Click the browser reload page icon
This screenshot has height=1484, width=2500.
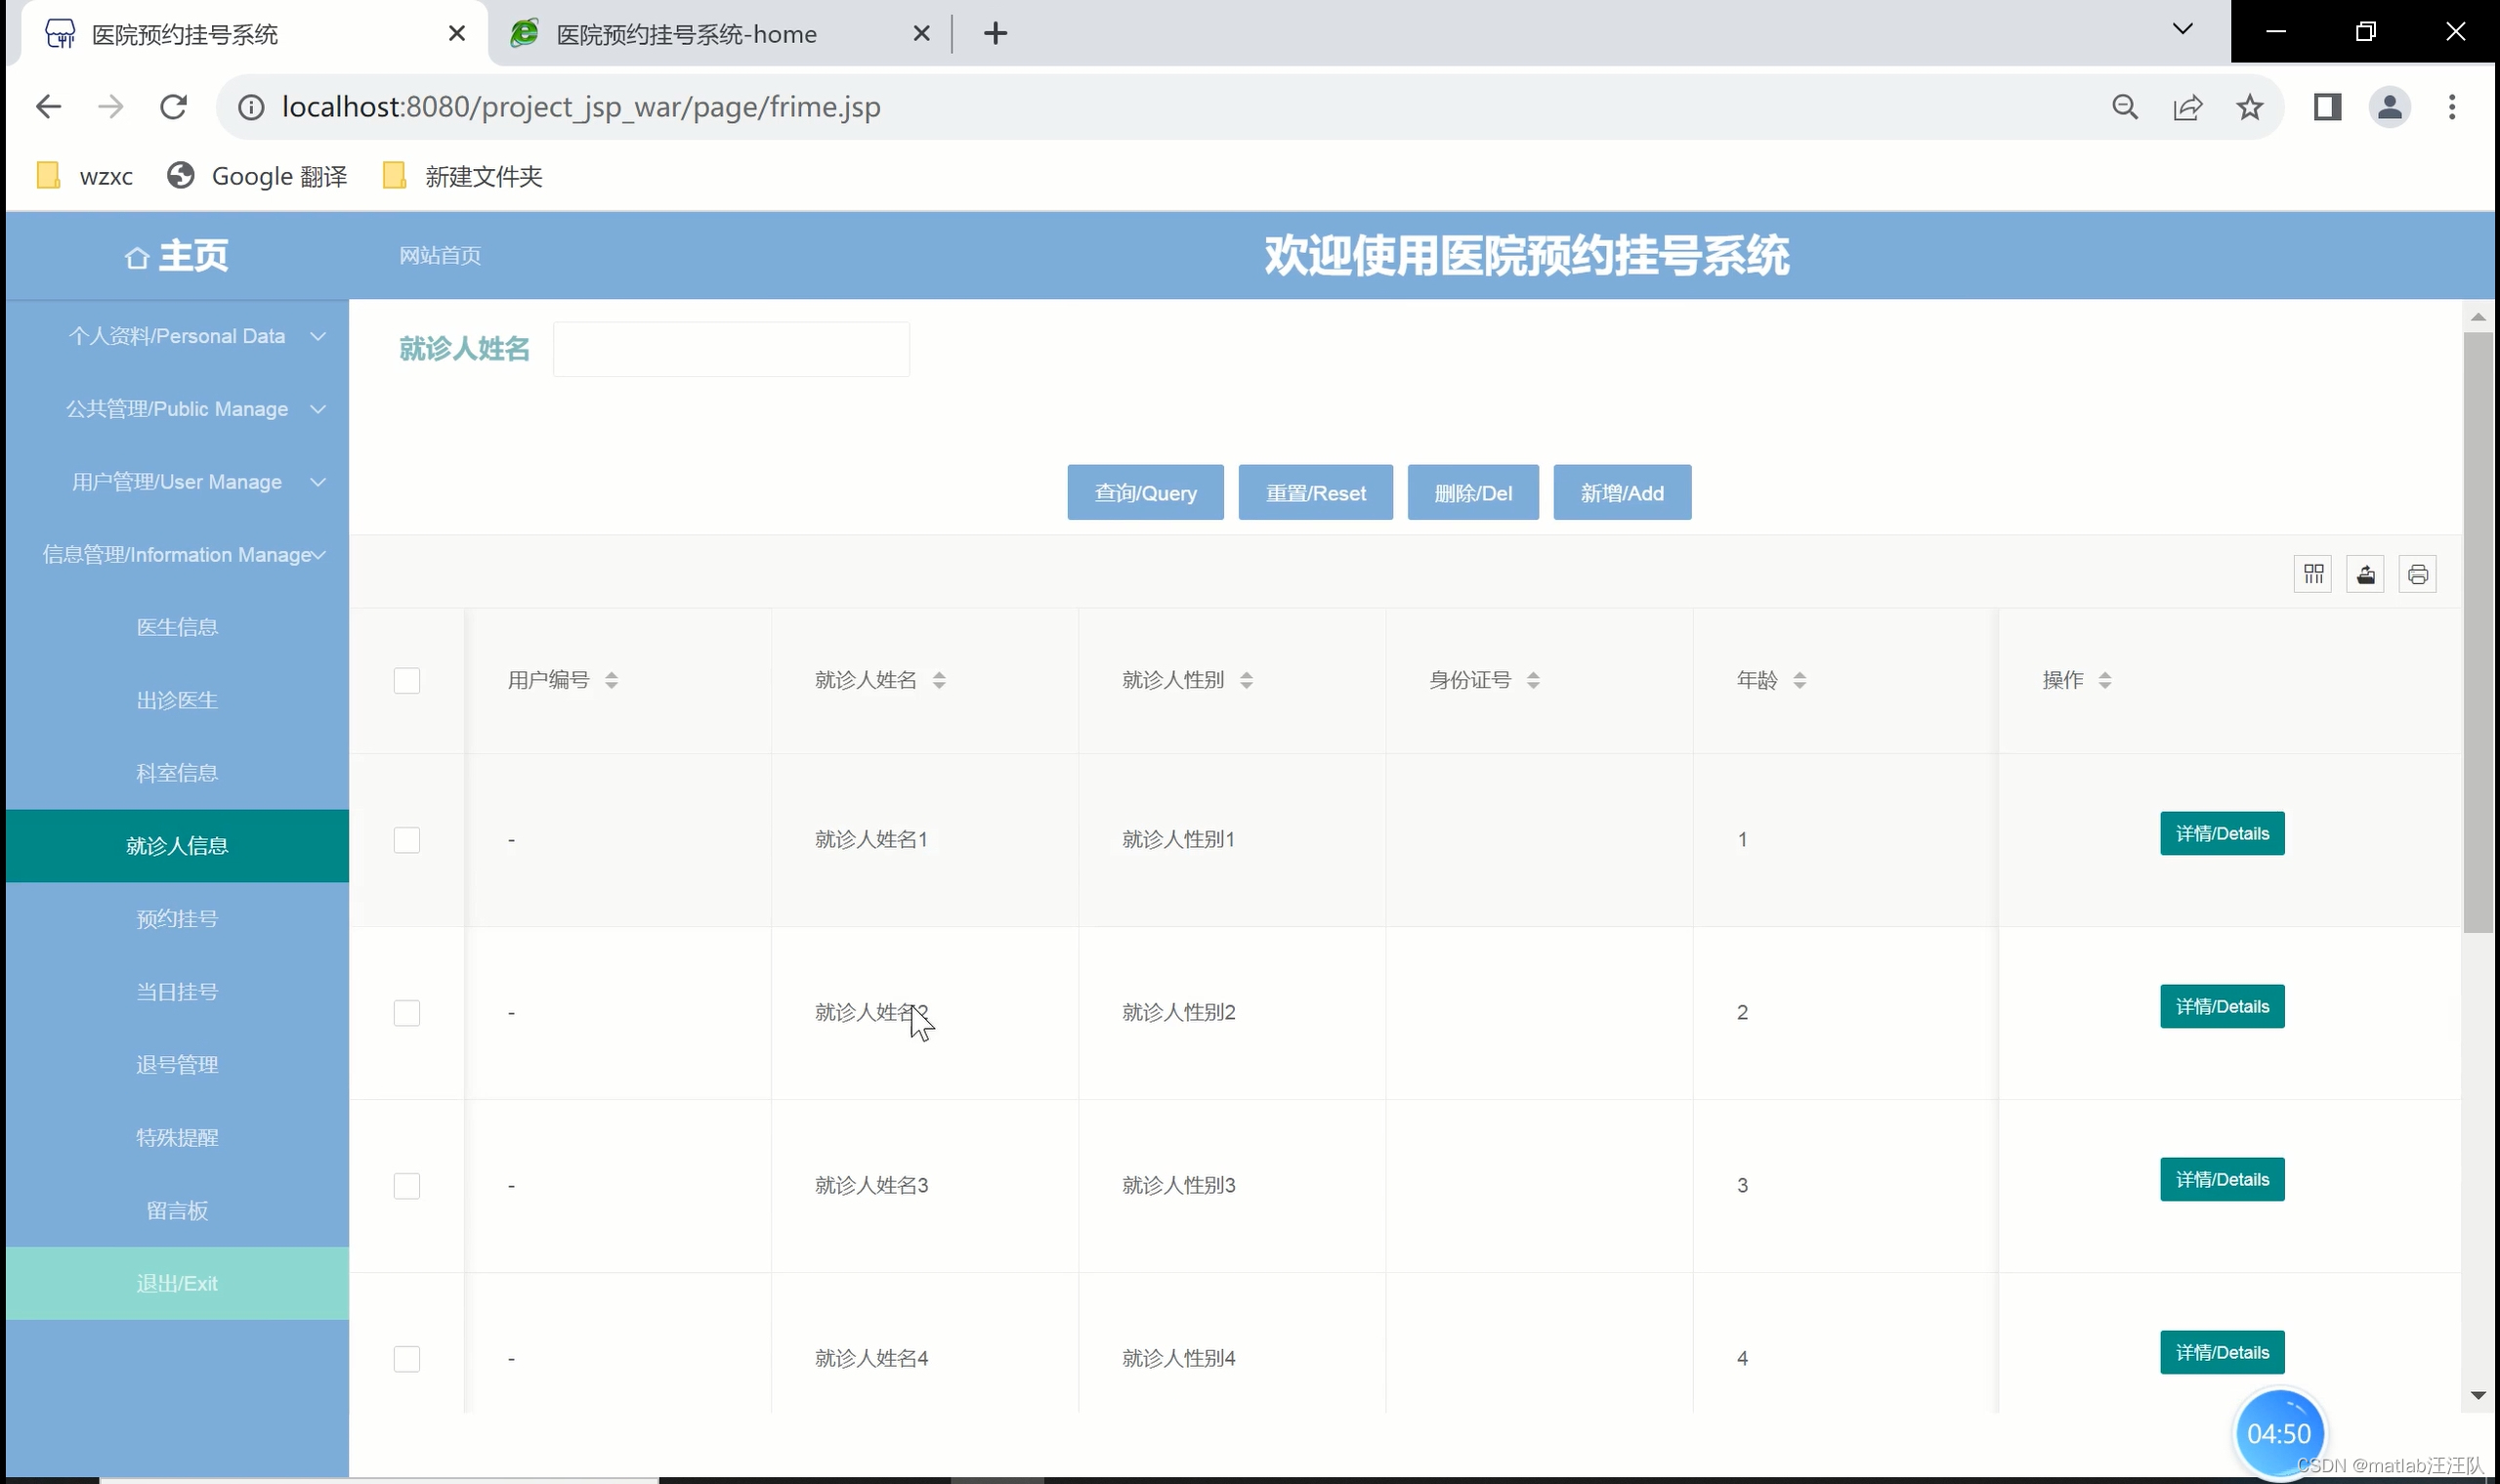click(x=174, y=107)
